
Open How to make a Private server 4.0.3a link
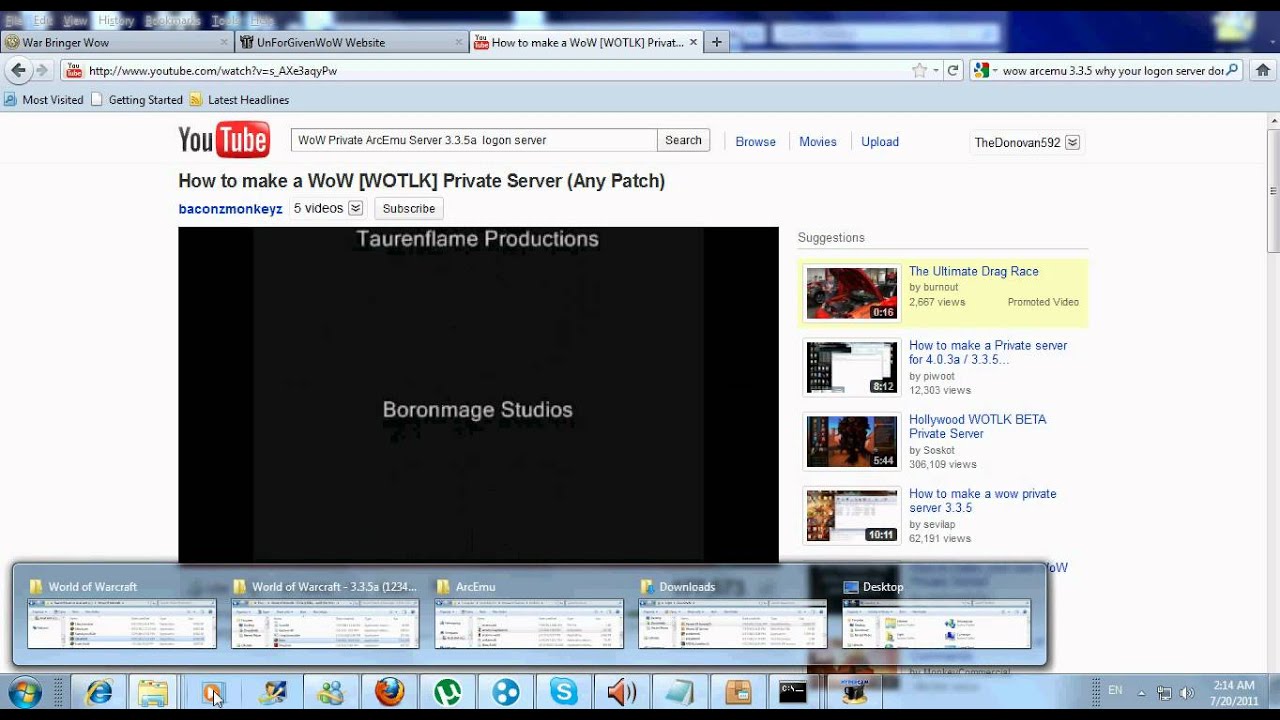click(988, 352)
